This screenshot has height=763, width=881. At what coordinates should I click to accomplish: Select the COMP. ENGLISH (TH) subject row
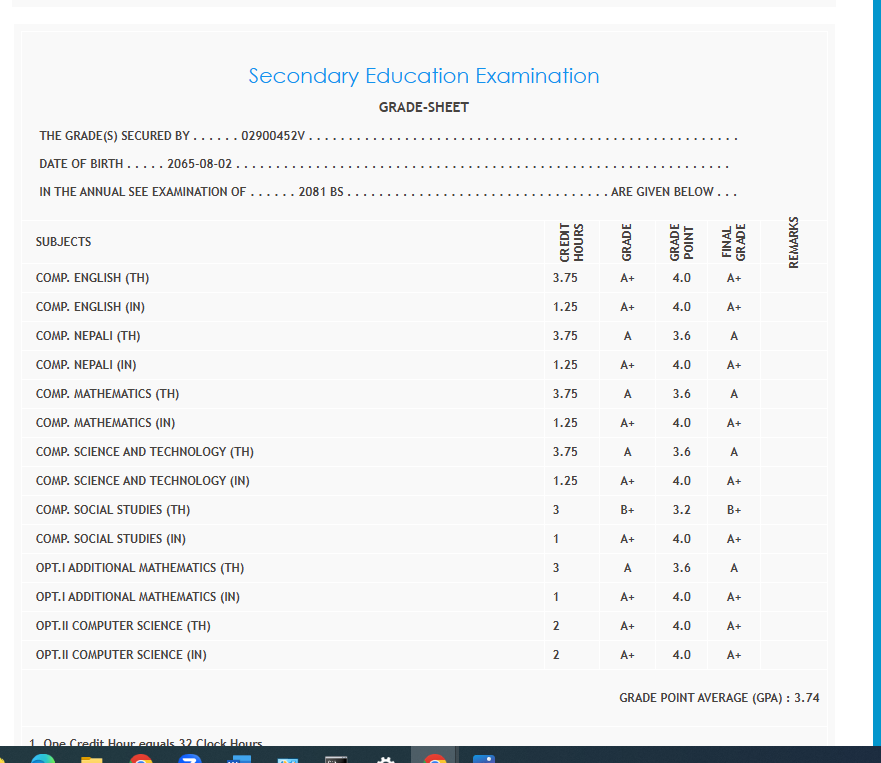(x=92, y=278)
